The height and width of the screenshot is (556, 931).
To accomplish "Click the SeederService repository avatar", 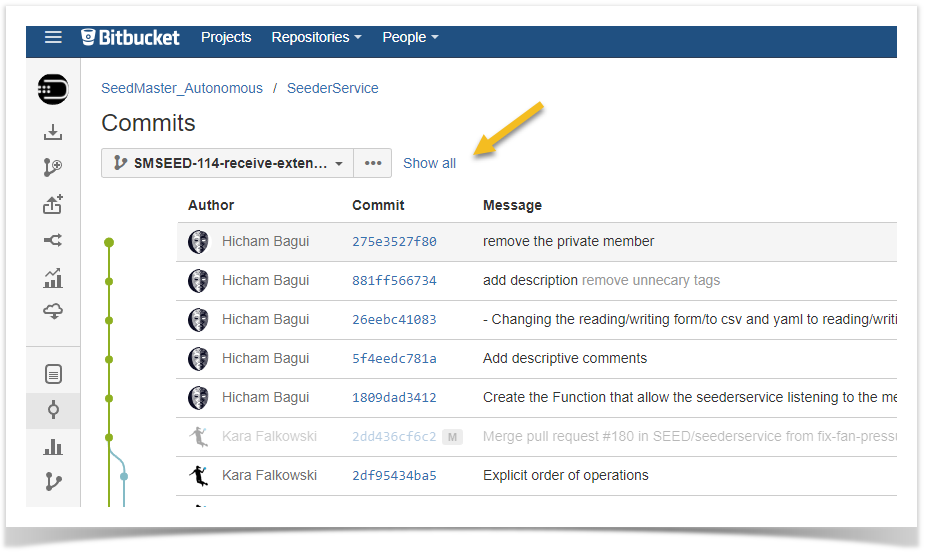I will [x=53, y=89].
